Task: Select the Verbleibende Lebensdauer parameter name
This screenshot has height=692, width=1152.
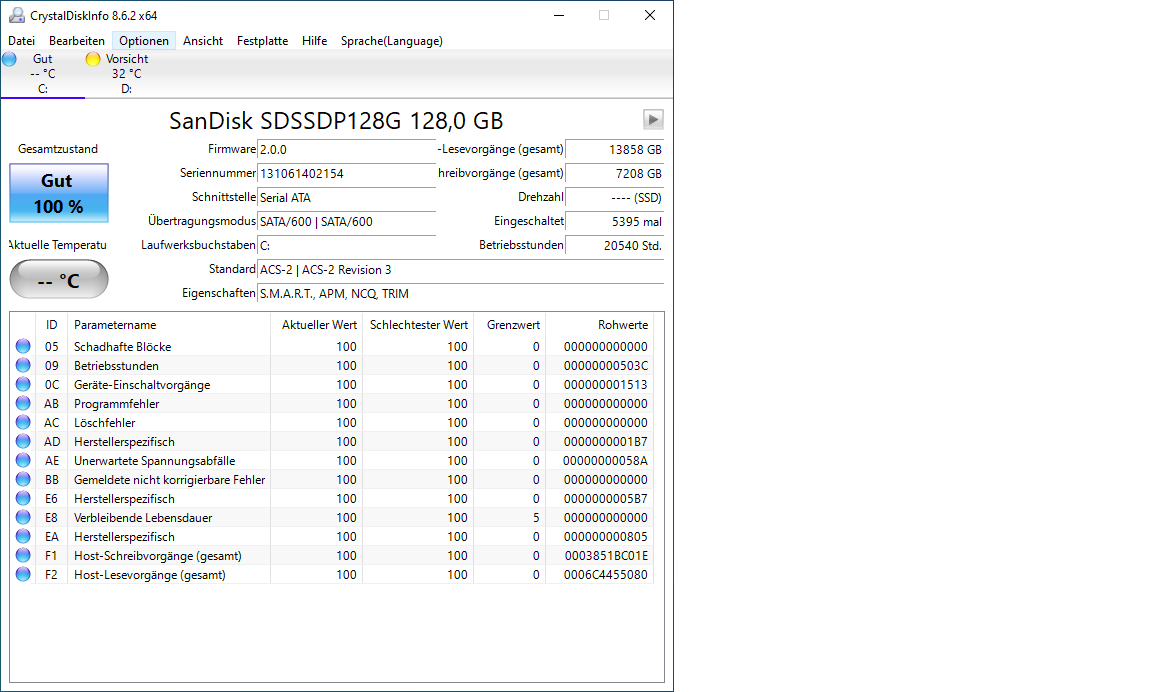Action: (143, 519)
